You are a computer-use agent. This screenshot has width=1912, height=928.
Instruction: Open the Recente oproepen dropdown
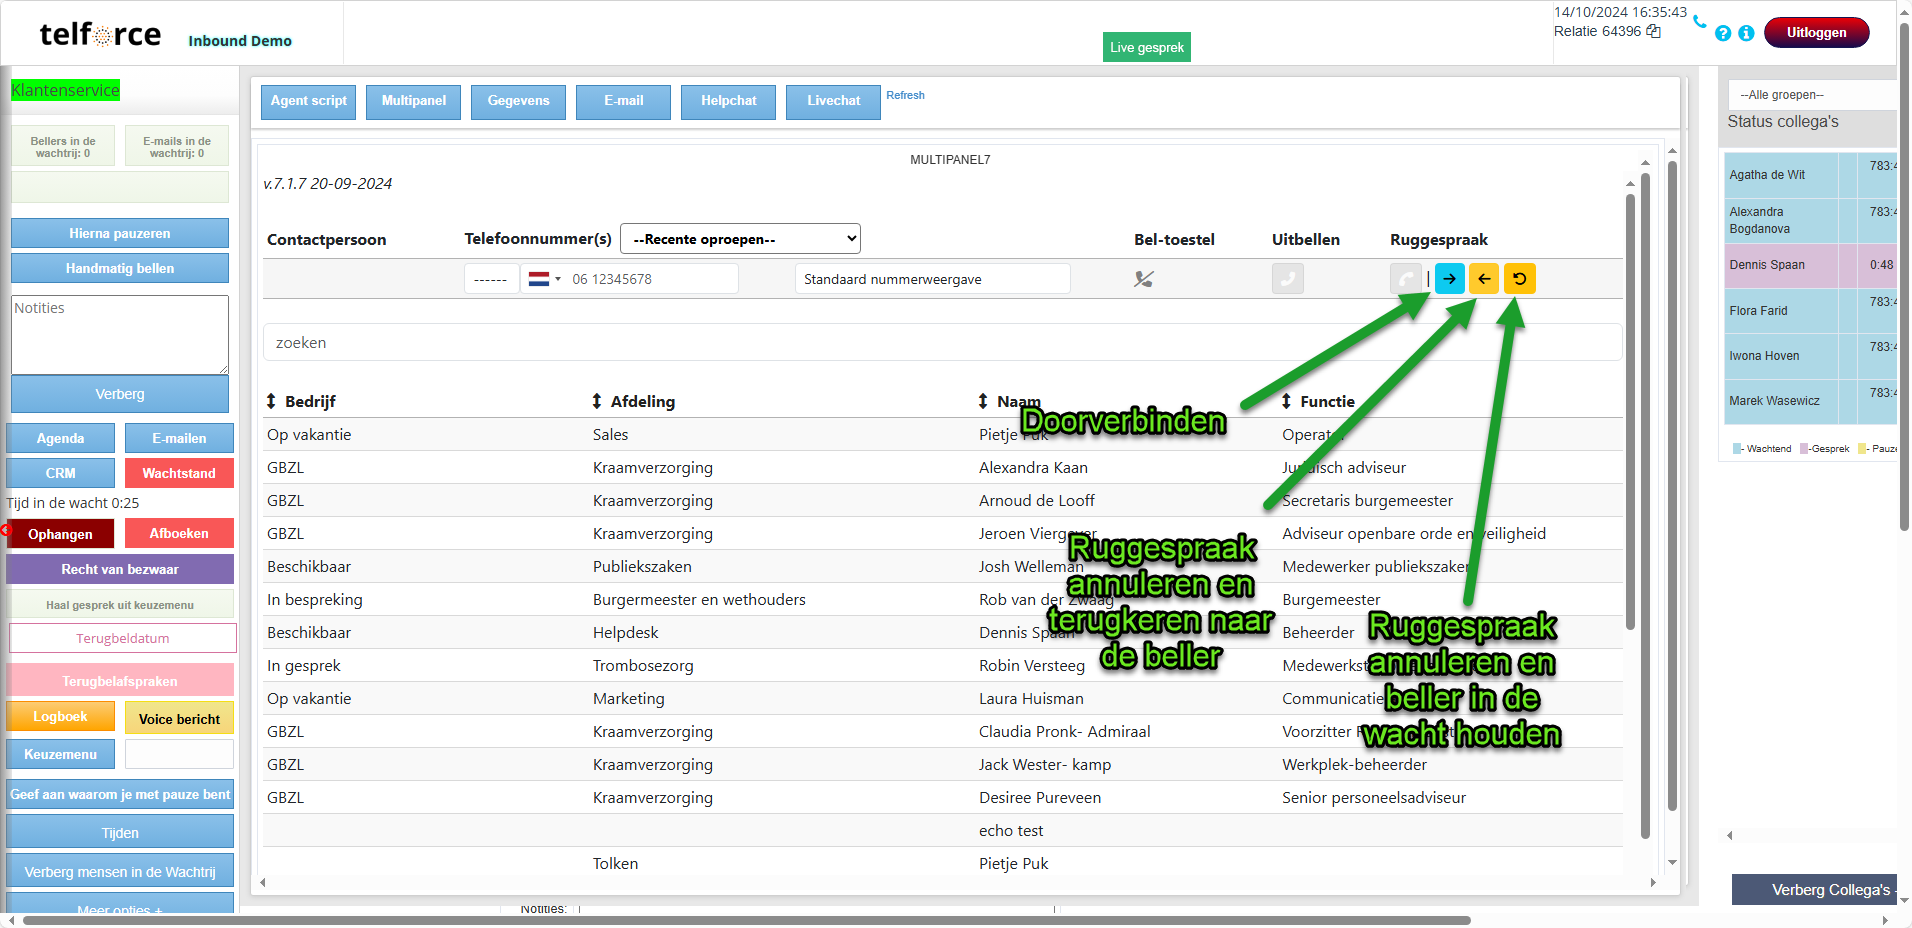click(740, 239)
